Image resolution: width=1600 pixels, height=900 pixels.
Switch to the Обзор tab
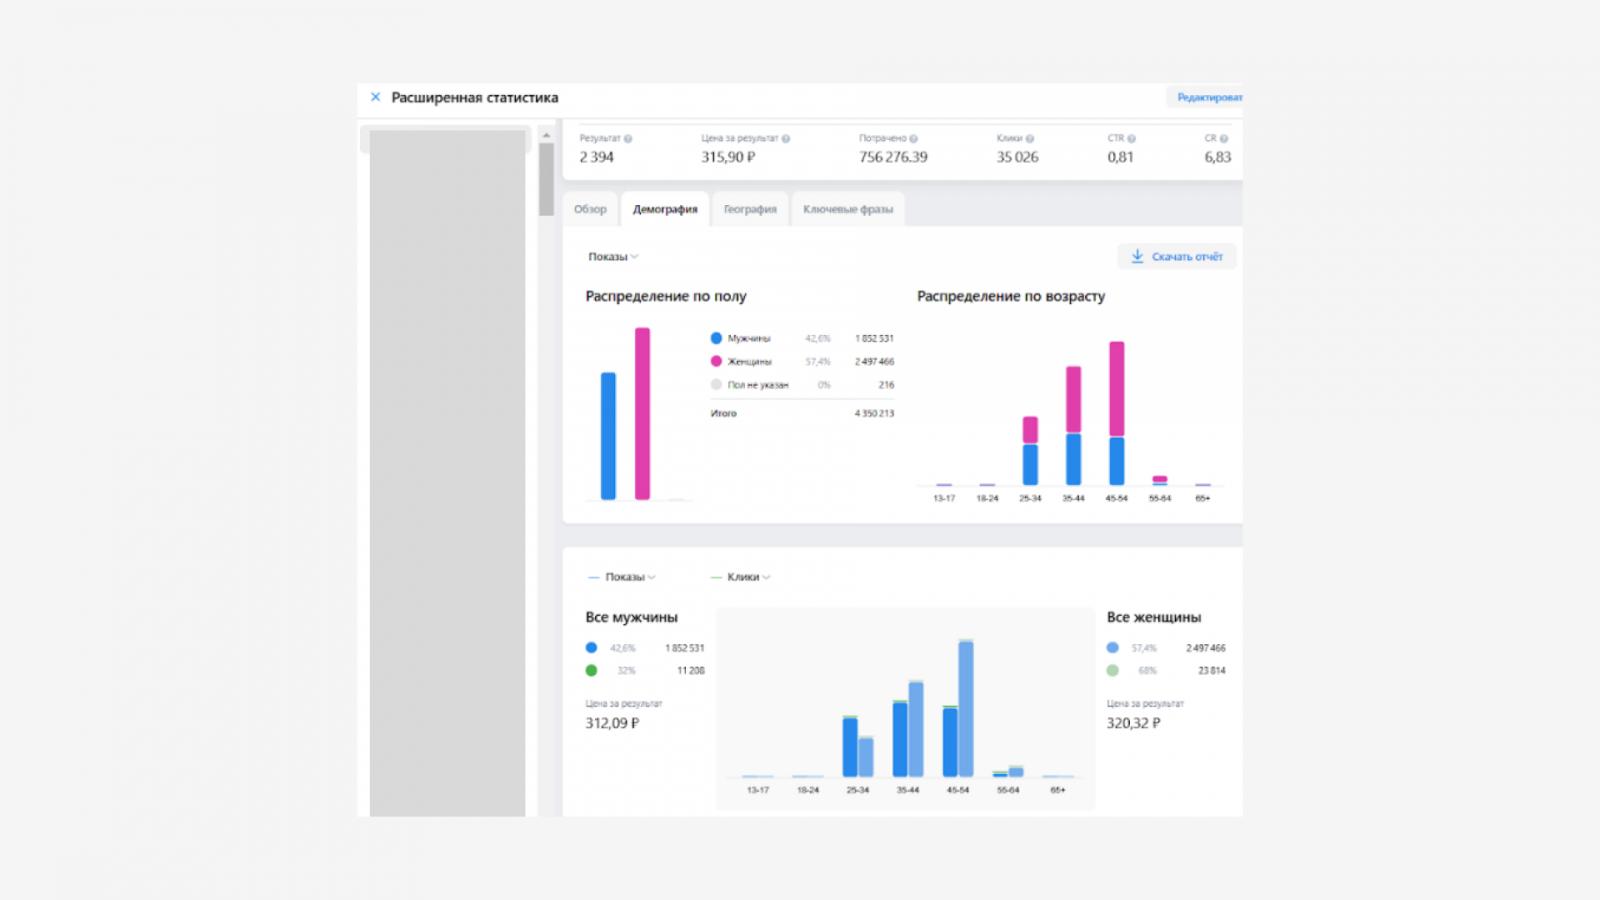pyautogui.click(x=590, y=209)
